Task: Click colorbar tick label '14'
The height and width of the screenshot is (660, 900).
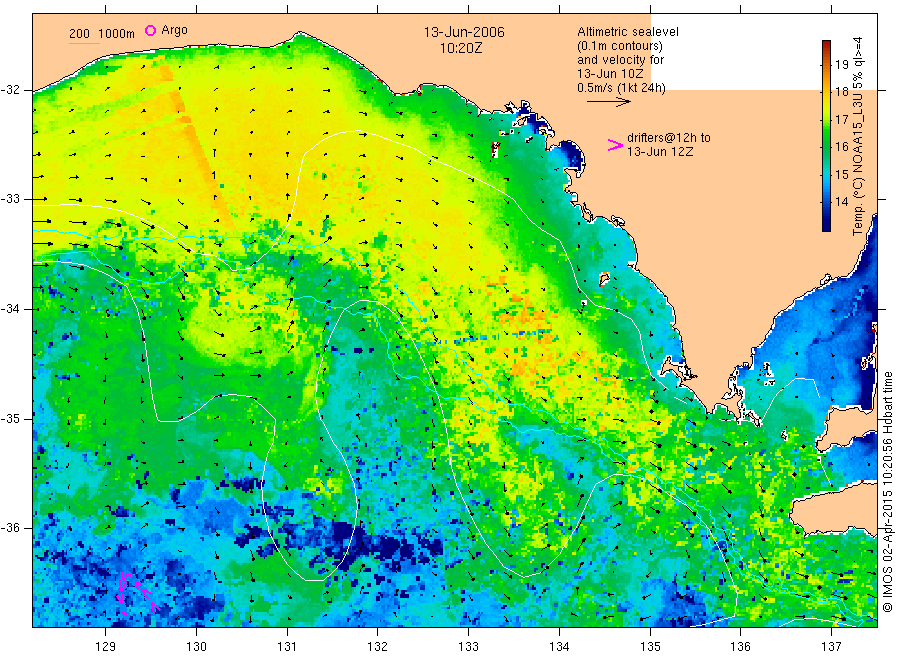Action: [x=841, y=201]
